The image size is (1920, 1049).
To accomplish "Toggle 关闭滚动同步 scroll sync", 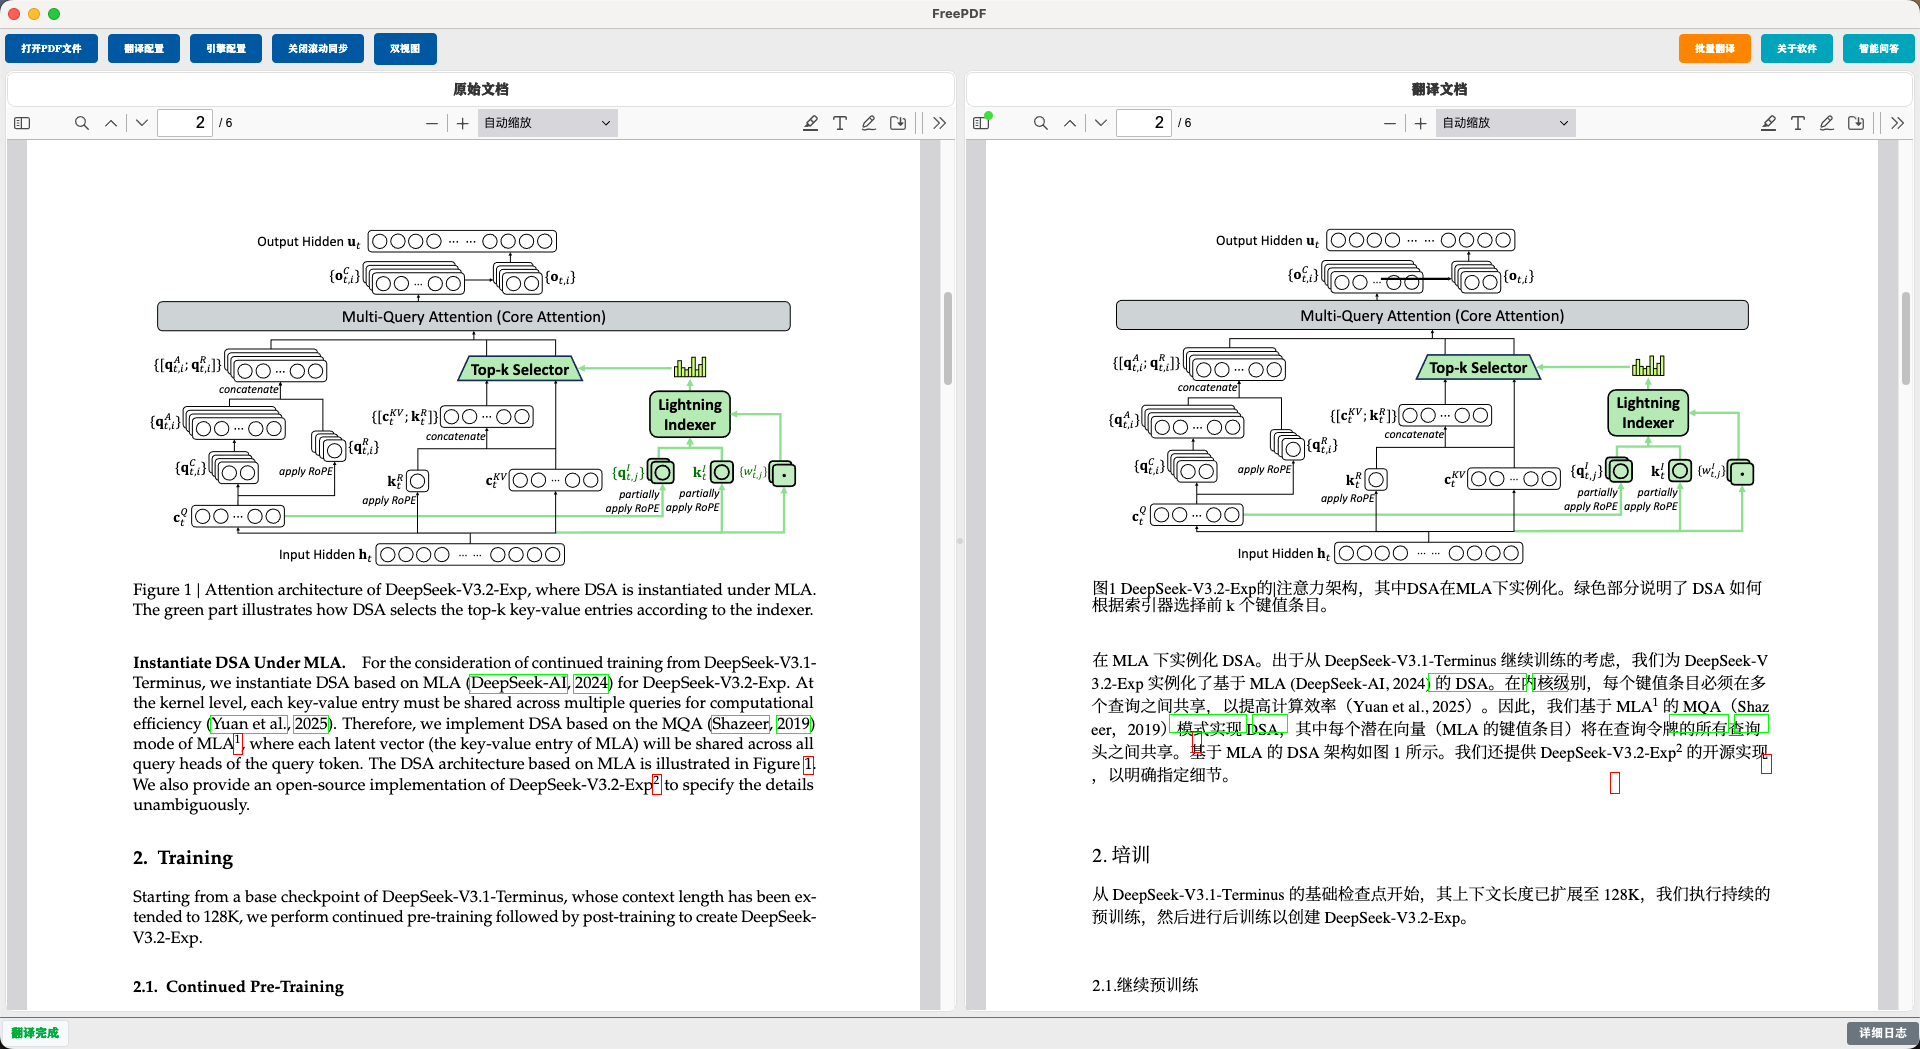I will pos(318,49).
